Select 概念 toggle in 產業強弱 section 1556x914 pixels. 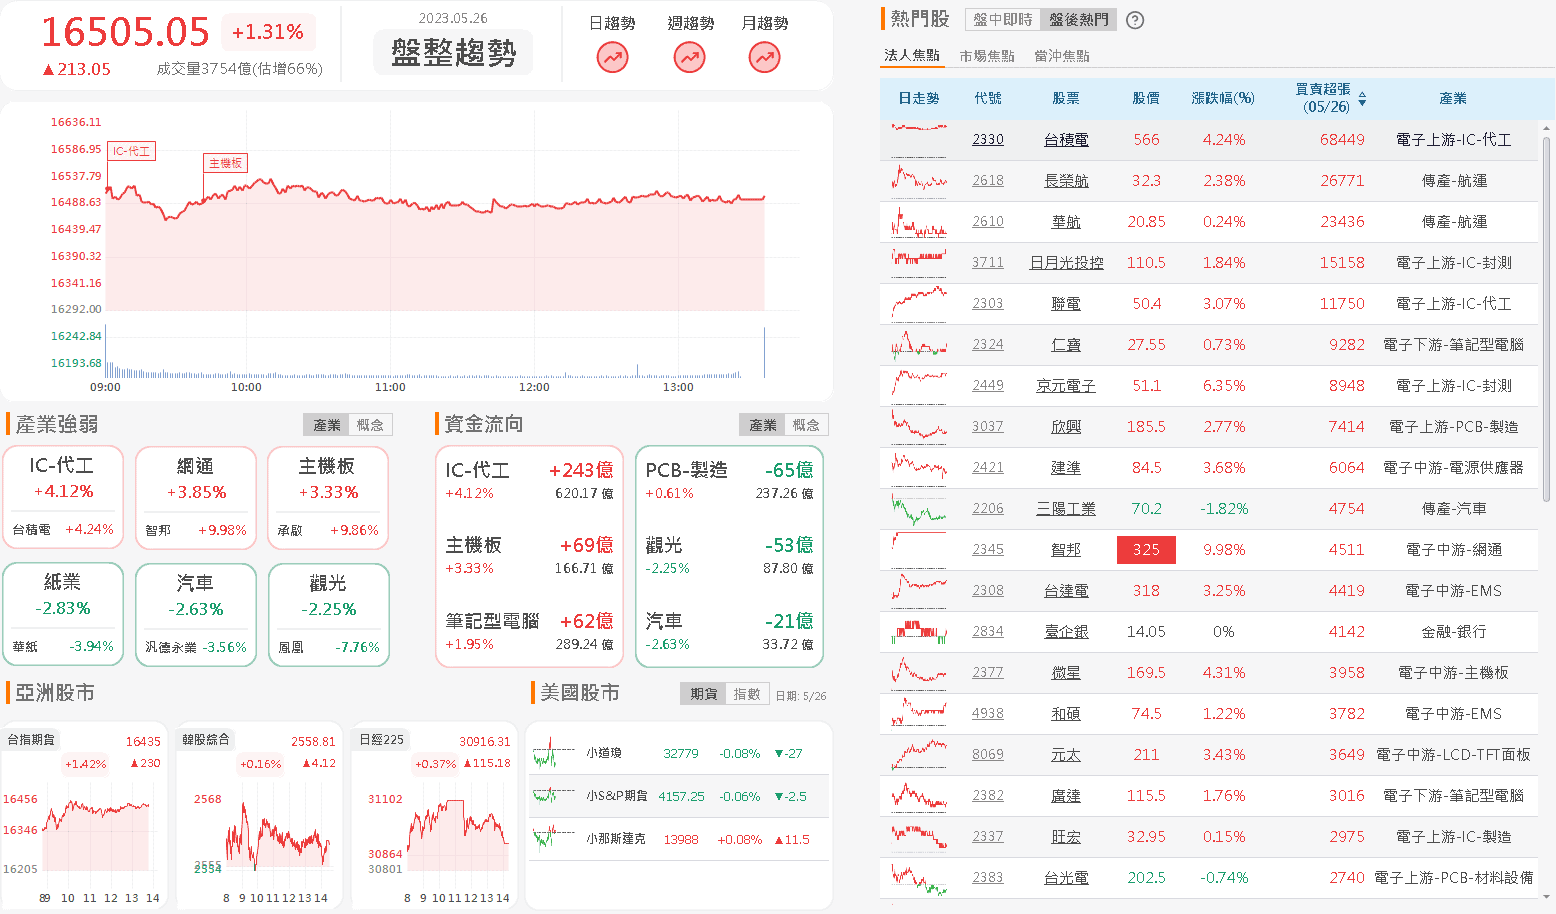point(370,425)
